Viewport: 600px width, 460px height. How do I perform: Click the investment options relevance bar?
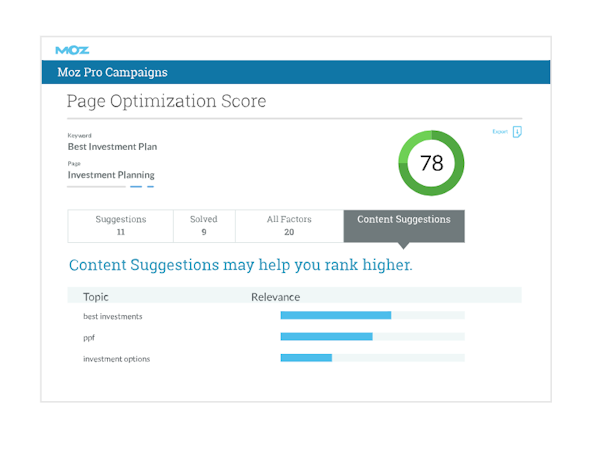372,358
